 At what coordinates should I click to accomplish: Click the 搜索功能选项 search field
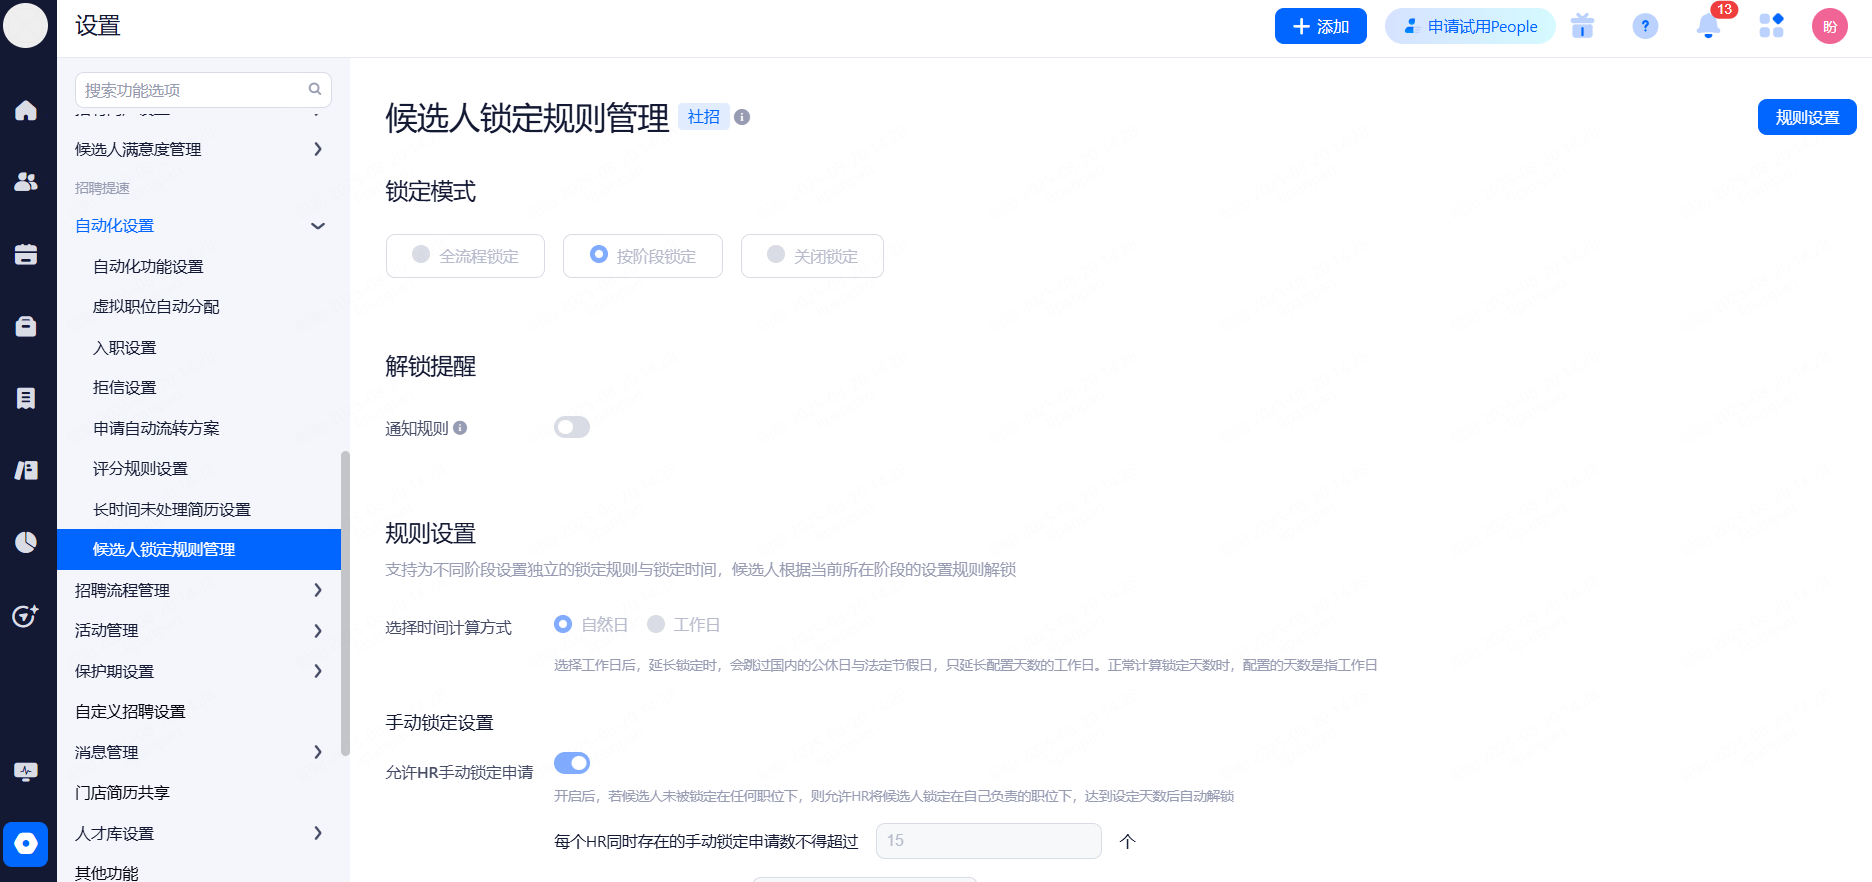tap(195, 90)
